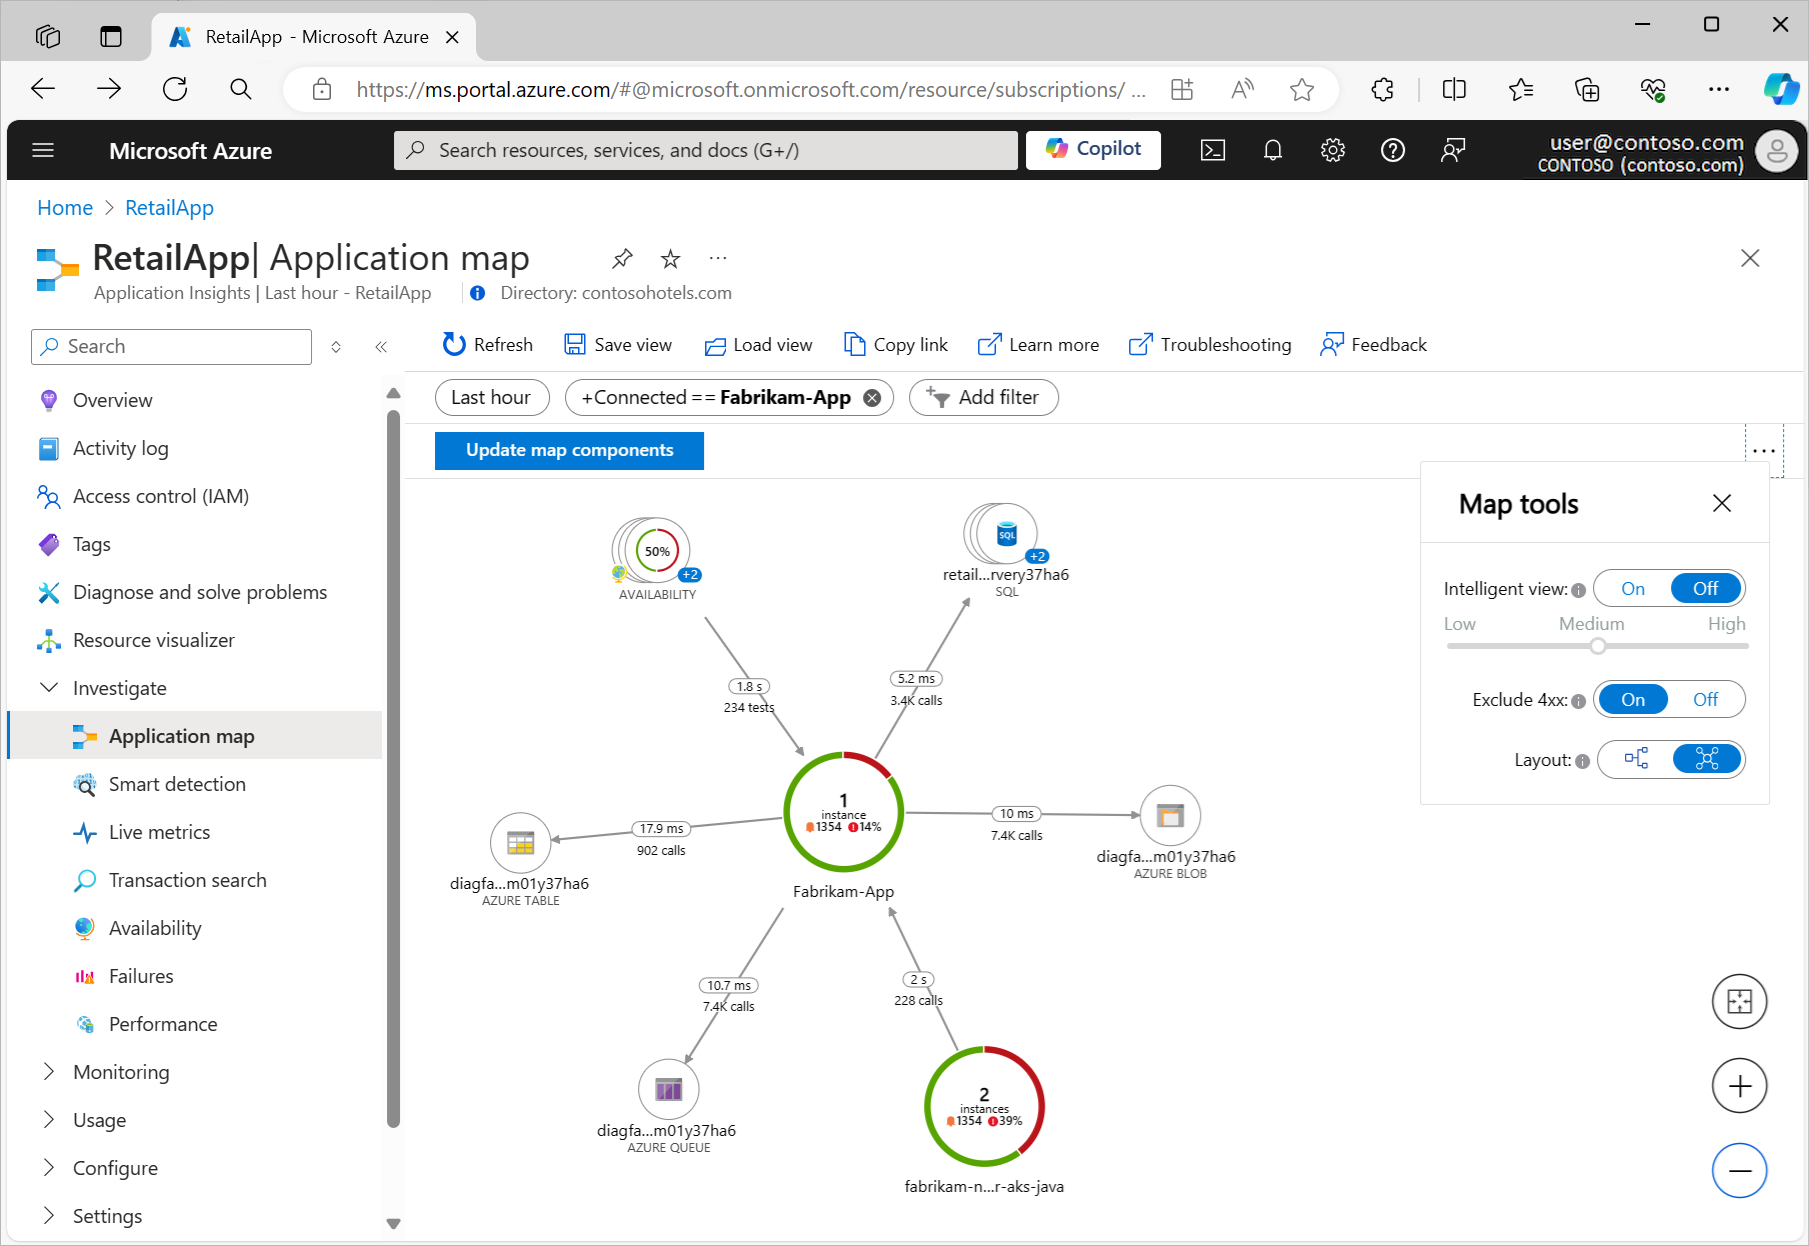
Task: Click the Intelligent view sensitivity slider
Action: point(1597,646)
